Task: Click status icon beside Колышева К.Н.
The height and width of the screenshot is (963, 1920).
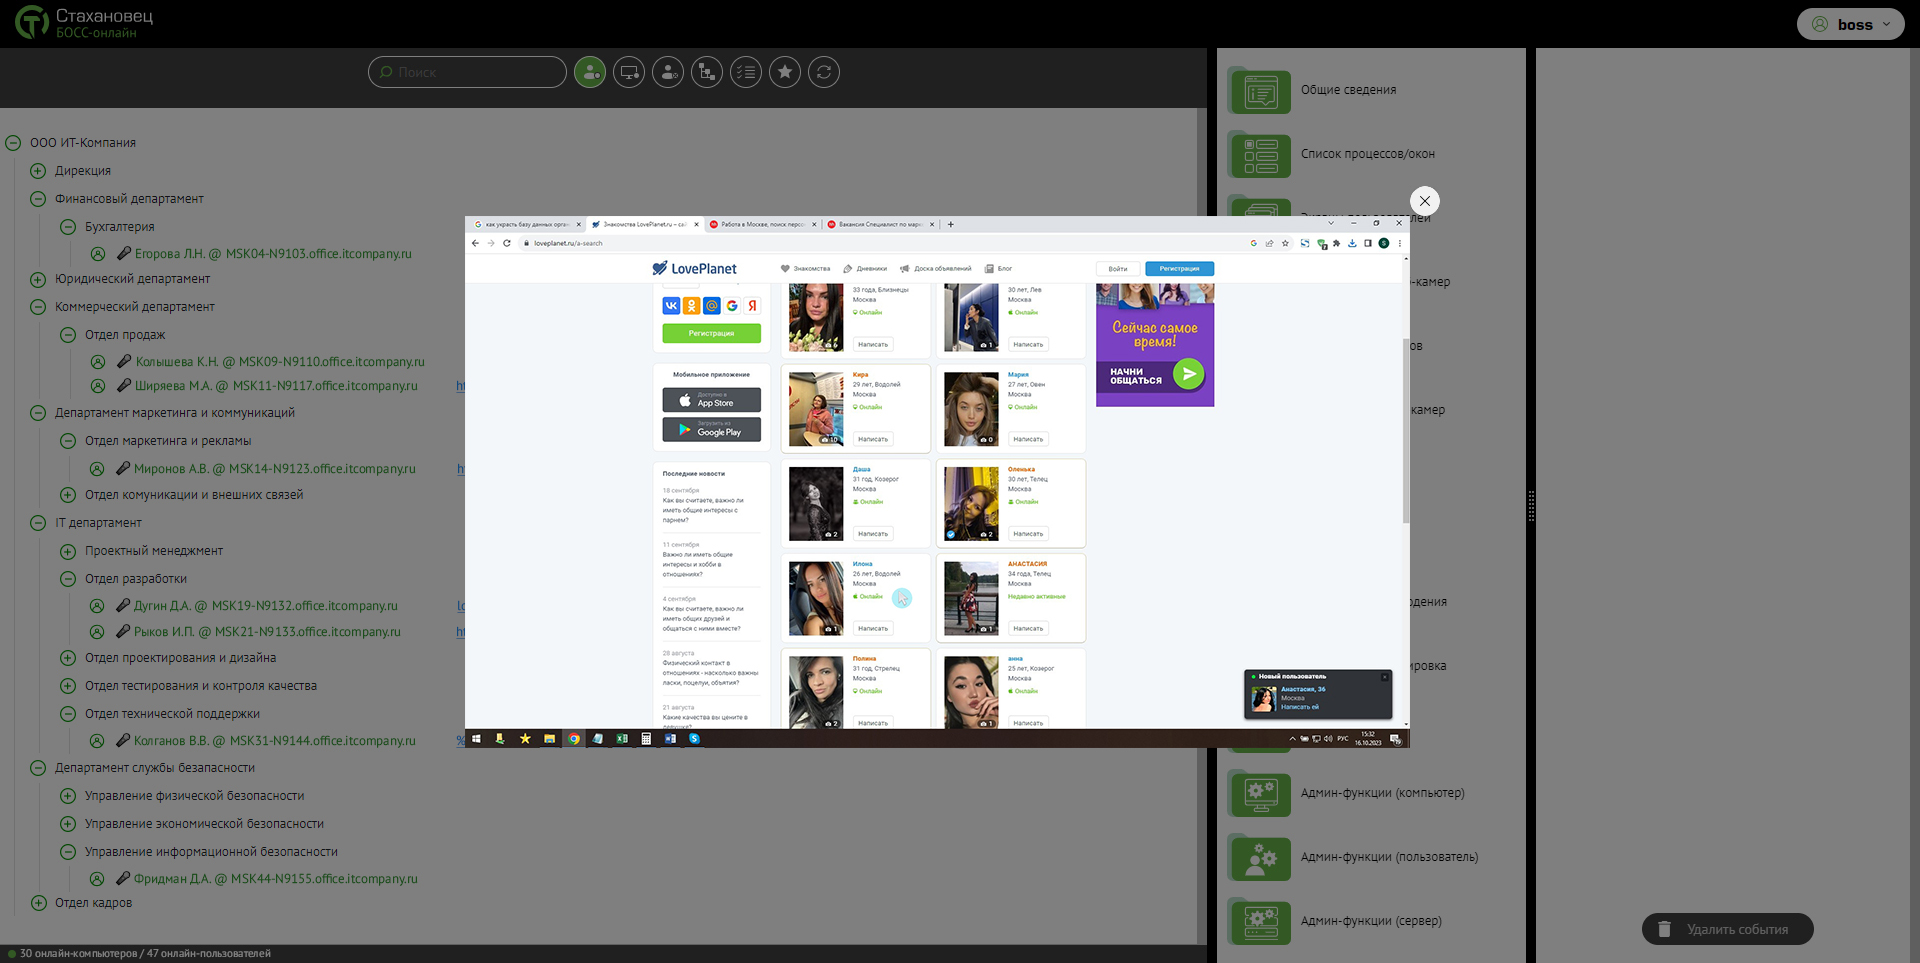Action: (x=98, y=362)
